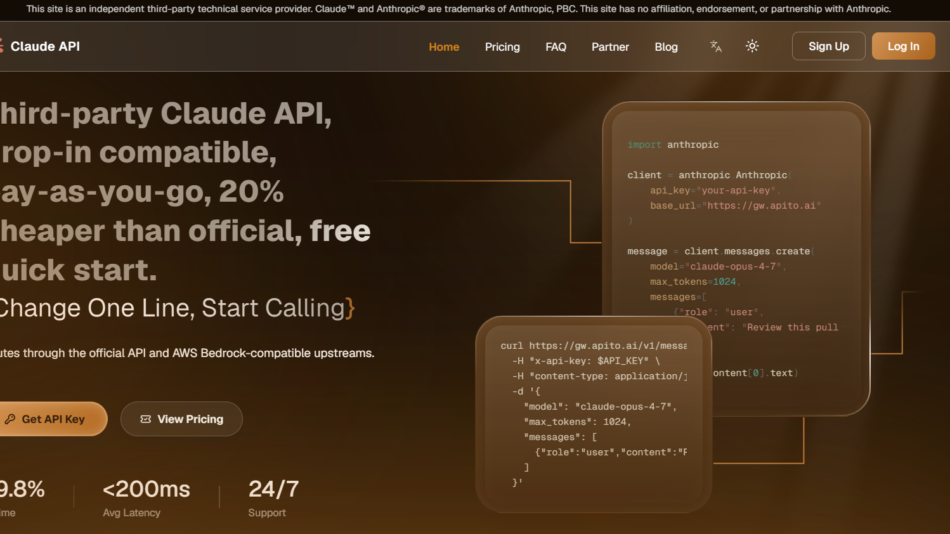This screenshot has height=534, width=950.
Task: Click the ticket icon in View Pricing
Action: click(145, 419)
